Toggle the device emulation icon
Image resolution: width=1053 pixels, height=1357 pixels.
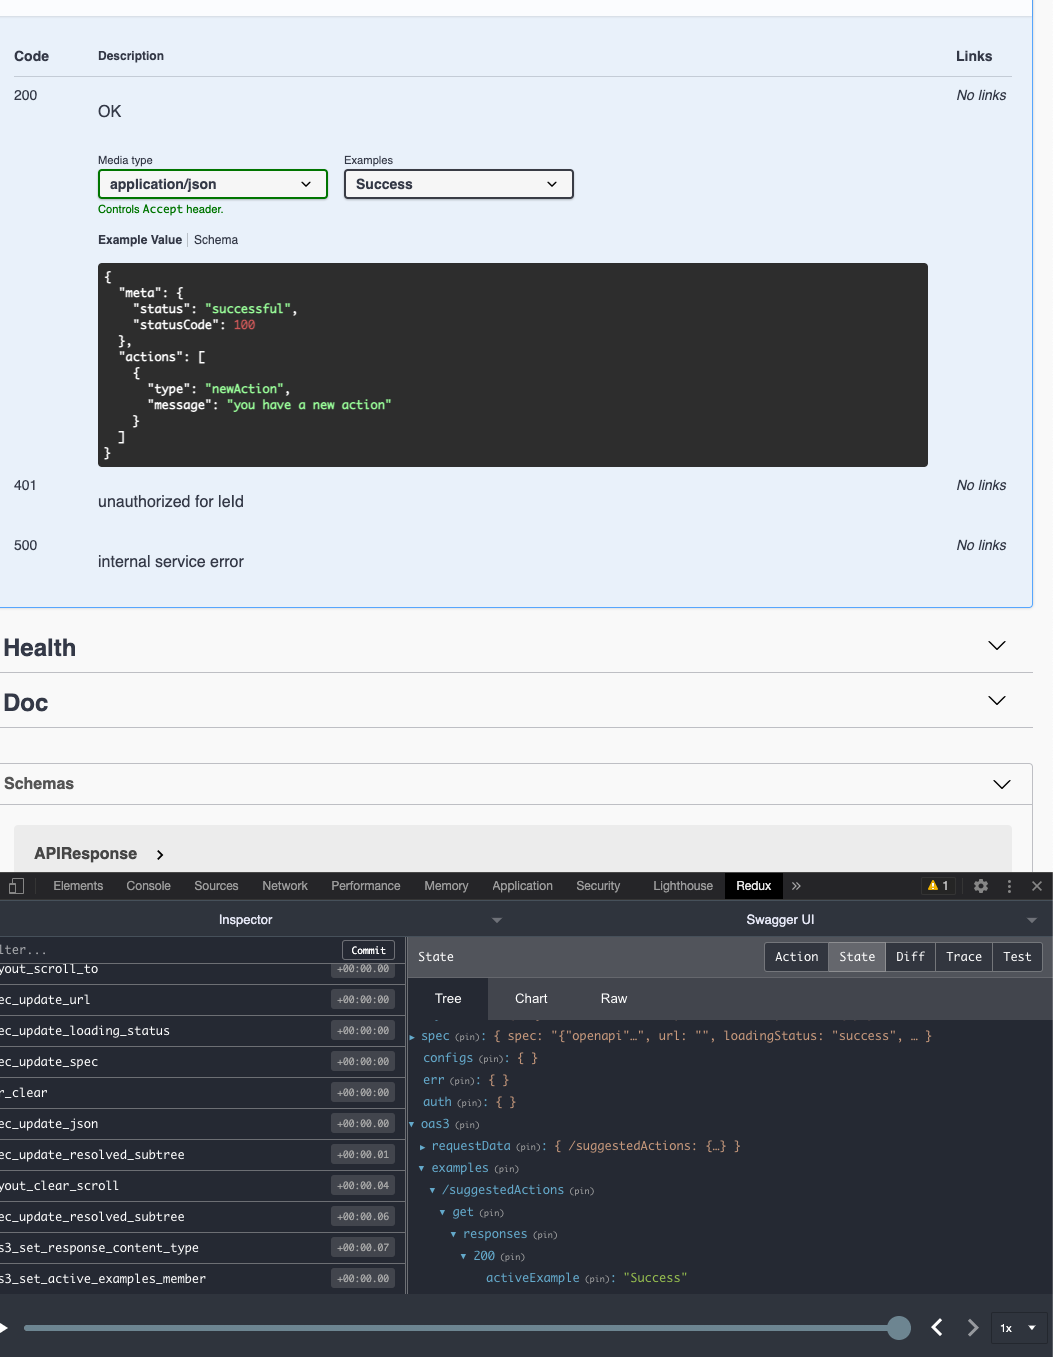(x=16, y=886)
